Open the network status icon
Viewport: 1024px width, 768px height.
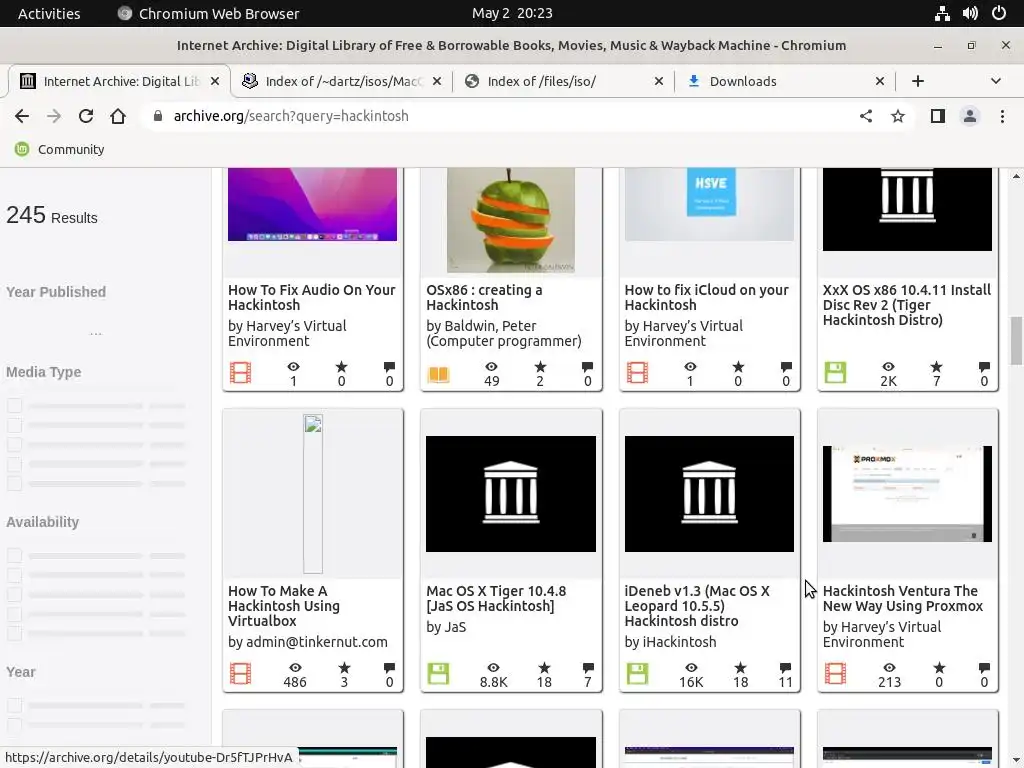942,13
